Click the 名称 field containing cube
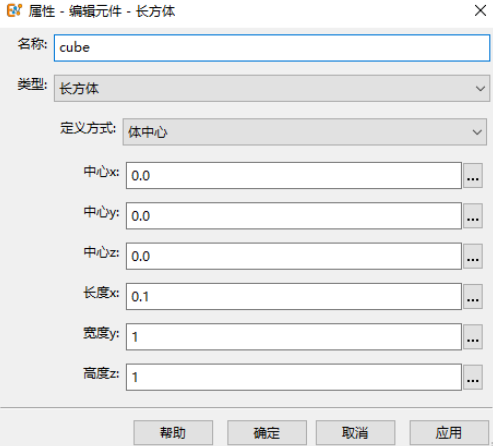The height and width of the screenshot is (446, 493). [x=272, y=48]
